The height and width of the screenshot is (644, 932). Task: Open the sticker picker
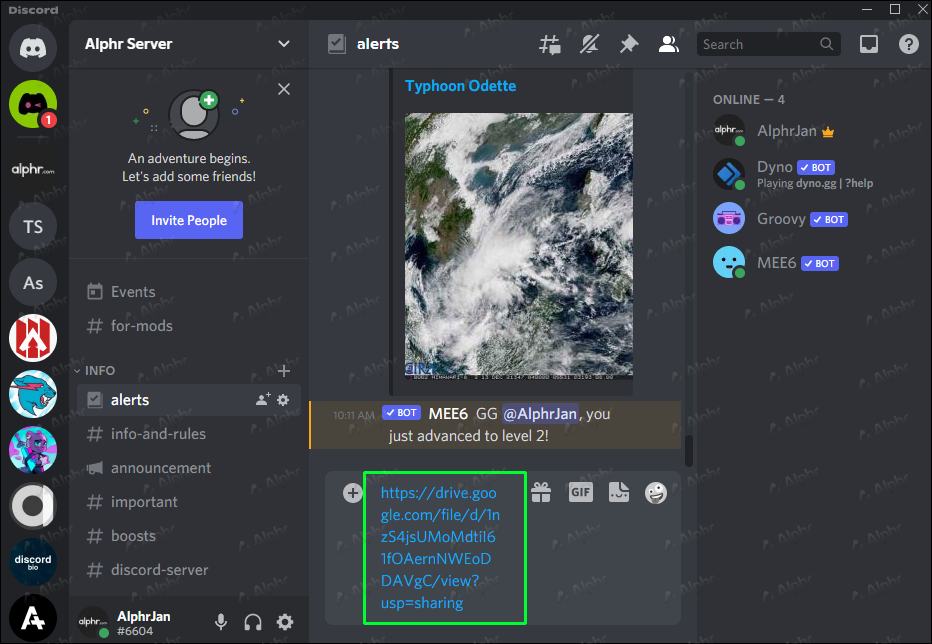tap(619, 492)
